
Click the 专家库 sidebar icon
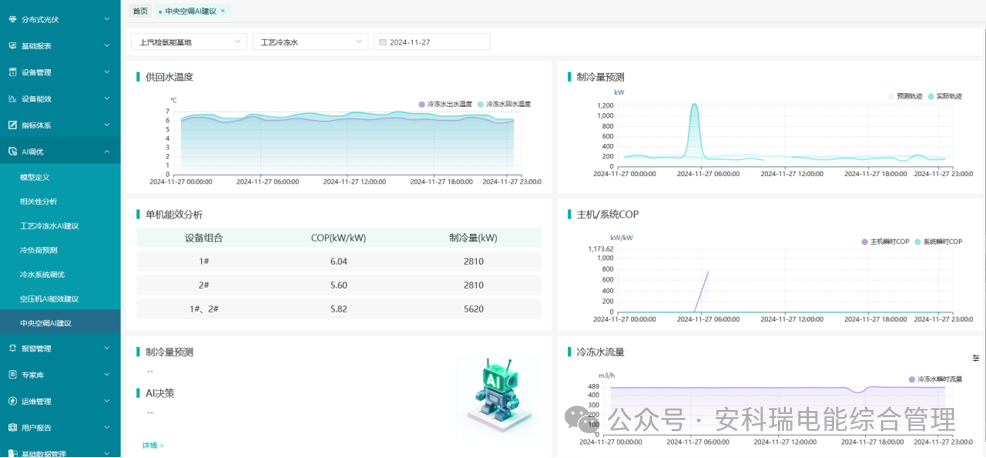[13, 374]
